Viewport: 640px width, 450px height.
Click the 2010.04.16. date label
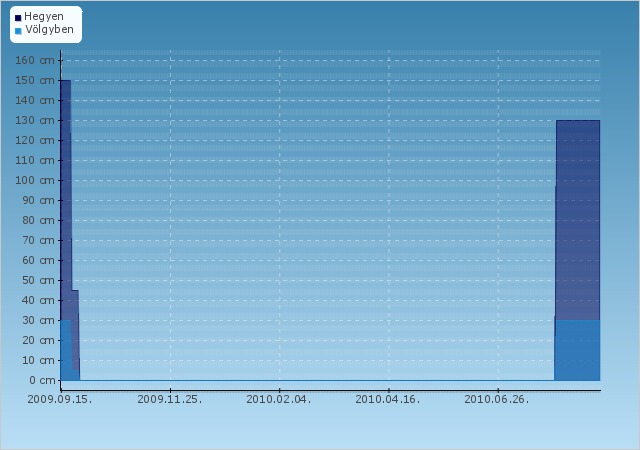coord(388,399)
